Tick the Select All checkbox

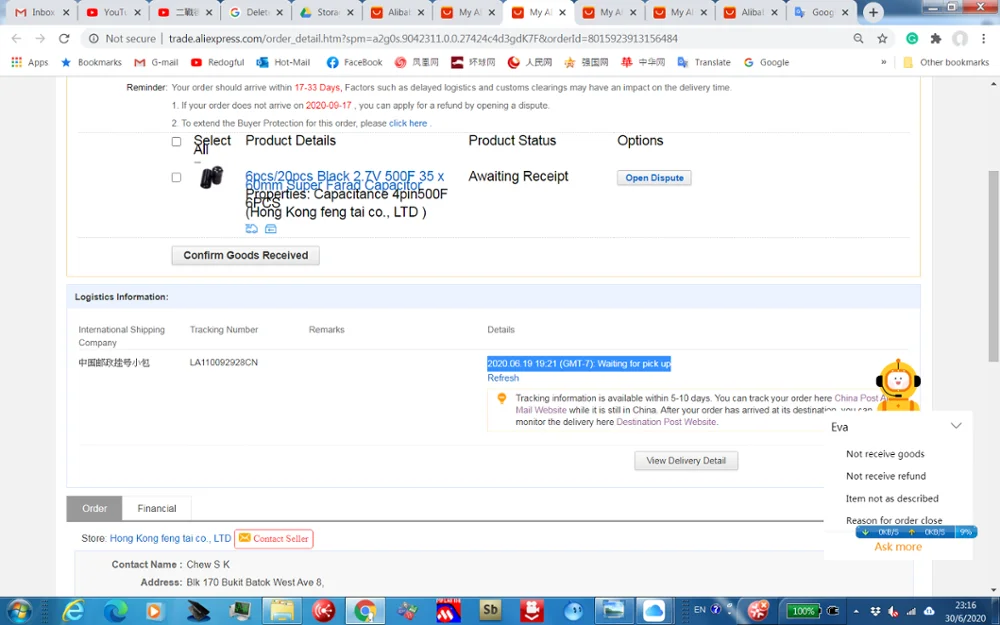click(x=176, y=142)
